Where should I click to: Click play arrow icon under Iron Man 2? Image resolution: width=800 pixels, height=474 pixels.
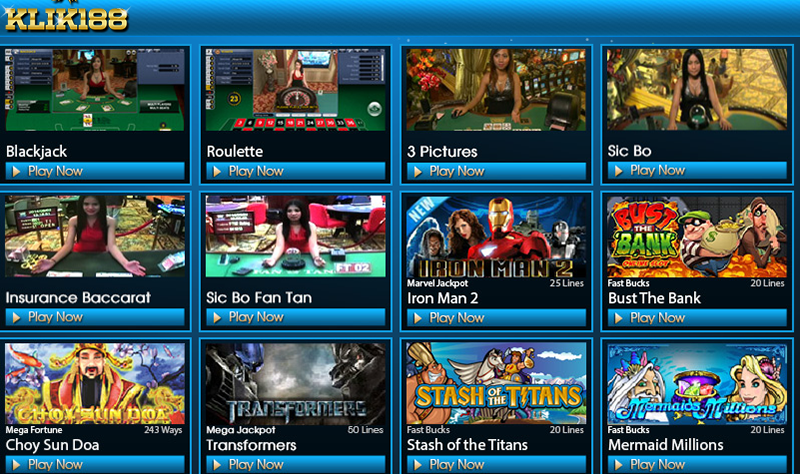[418, 318]
